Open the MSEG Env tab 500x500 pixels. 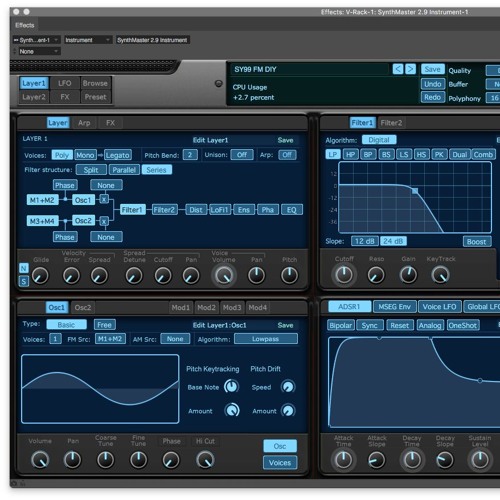pos(395,307)
